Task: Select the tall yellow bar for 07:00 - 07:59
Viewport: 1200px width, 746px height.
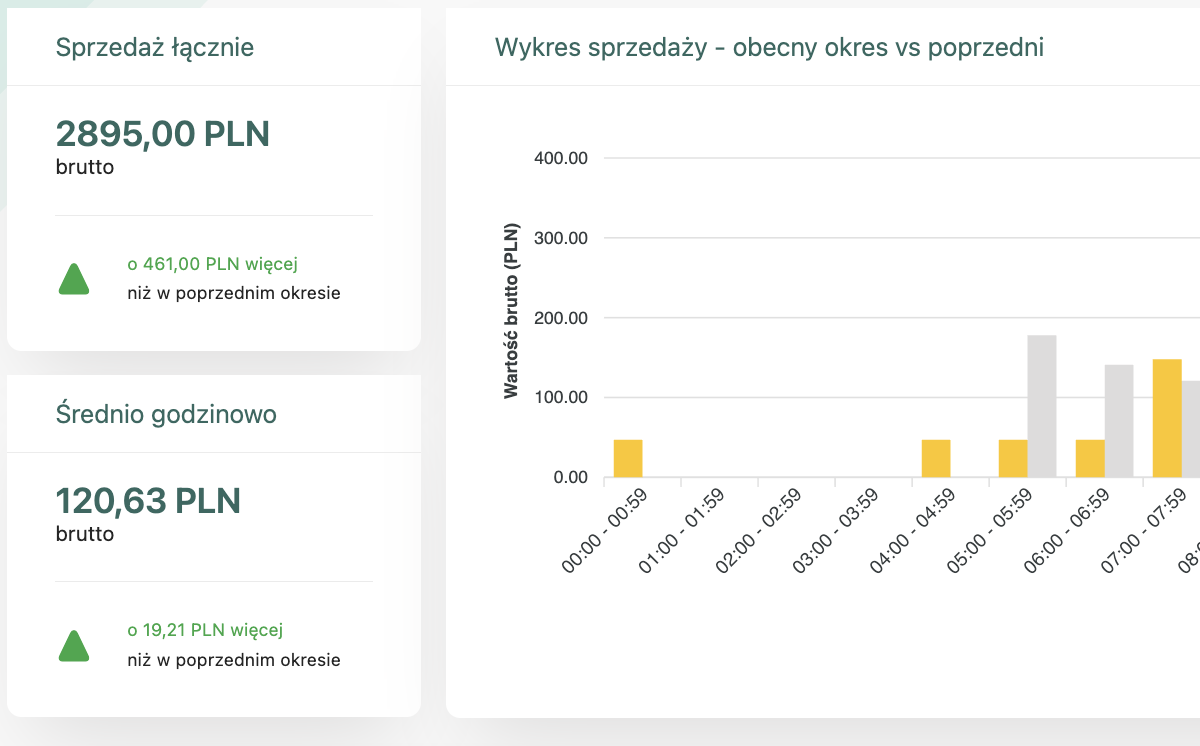Action: (1167, 418)
